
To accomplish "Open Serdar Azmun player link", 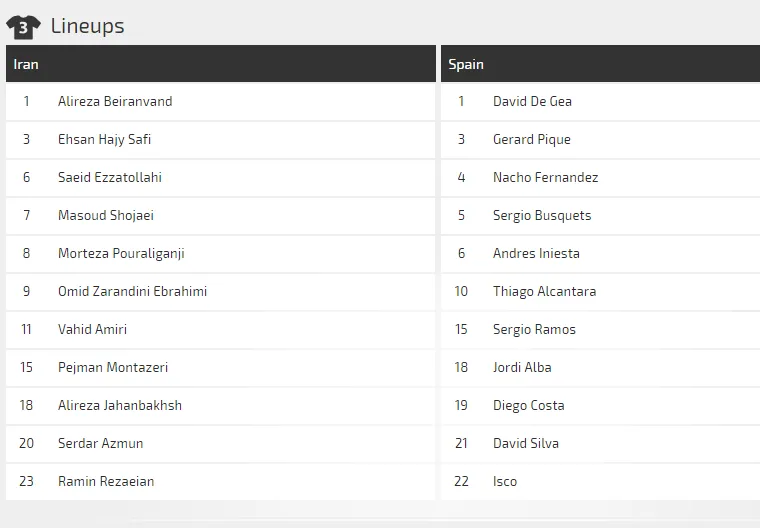I will click(x=100, y=443).
